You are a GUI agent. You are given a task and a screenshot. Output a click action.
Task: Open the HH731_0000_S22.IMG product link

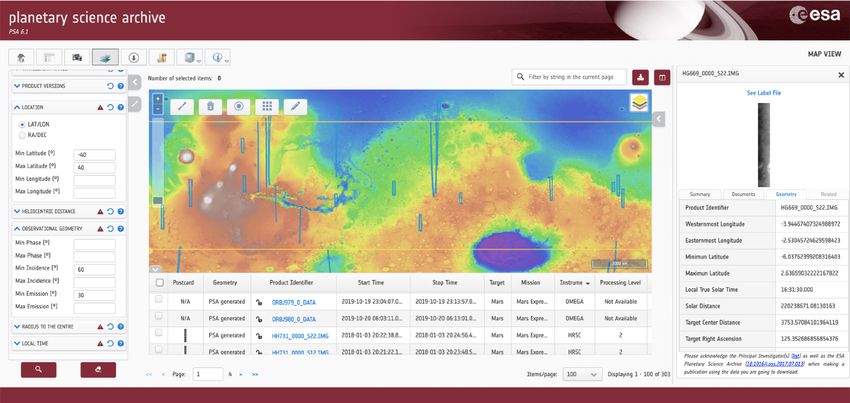(x=300, y=336)
